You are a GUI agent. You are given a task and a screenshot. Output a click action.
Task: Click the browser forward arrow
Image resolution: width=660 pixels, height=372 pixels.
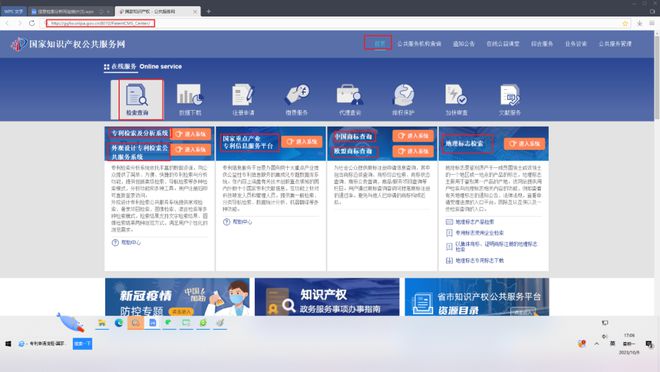(19, 23)
